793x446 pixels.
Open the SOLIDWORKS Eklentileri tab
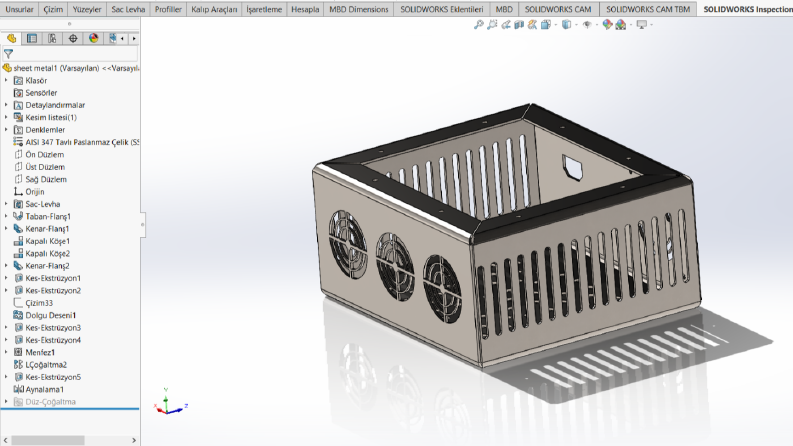(442, 9)
